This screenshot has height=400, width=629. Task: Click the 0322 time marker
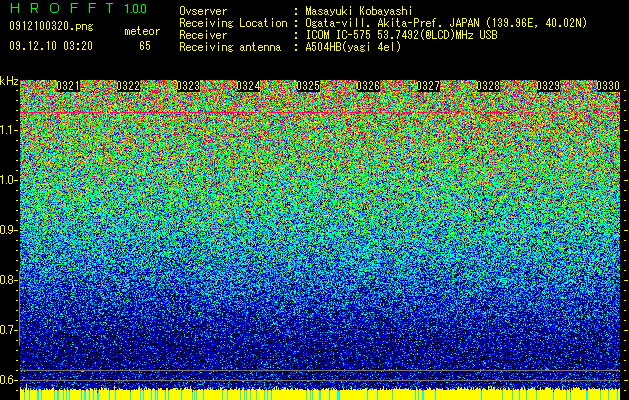(x=128, y=86)
